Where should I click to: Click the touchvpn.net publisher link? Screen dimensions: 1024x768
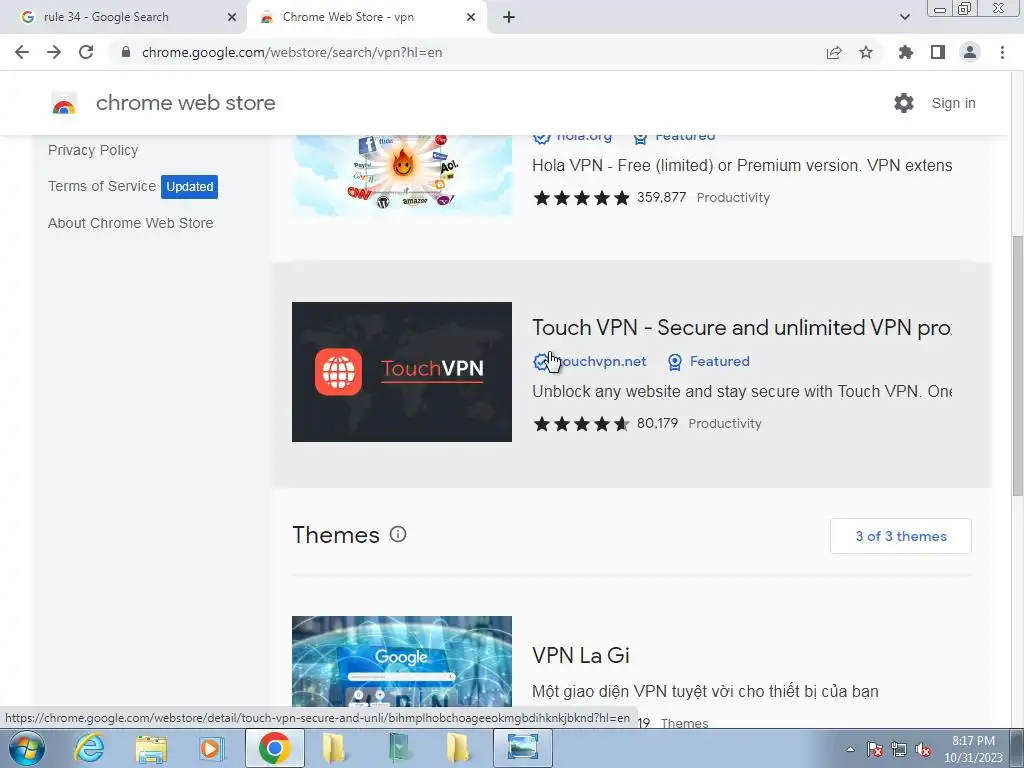601,361
